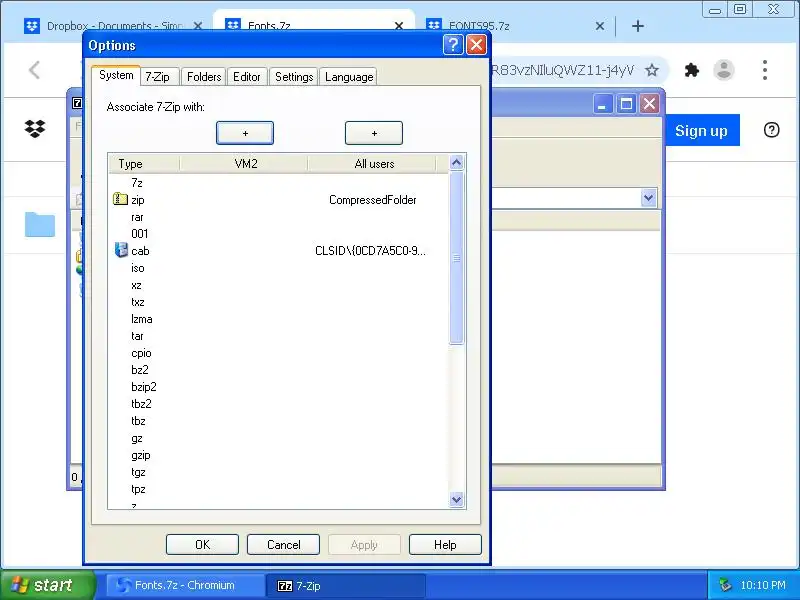Viewport: 800px width, 600px height.
Task: Click the system tray network icon
Action: 724,585
